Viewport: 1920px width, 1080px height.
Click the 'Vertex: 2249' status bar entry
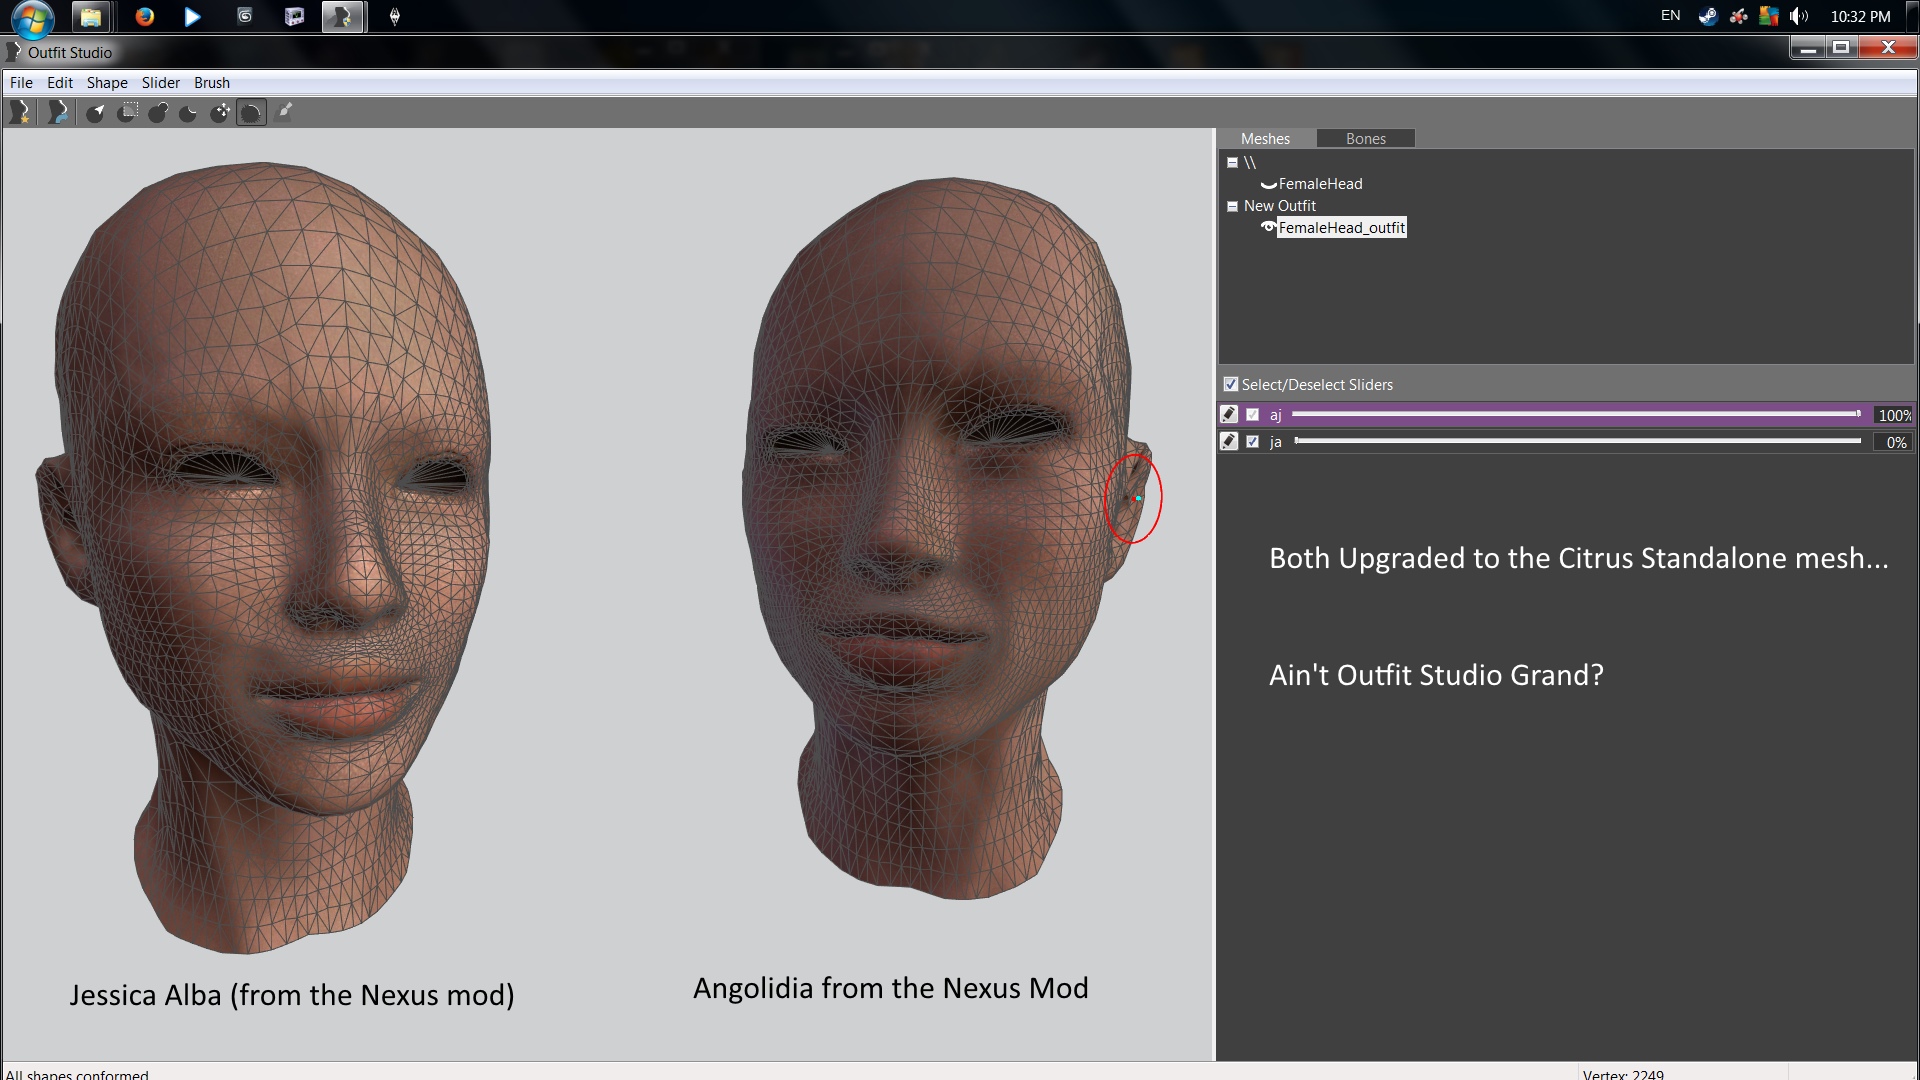(1623, 1074)
